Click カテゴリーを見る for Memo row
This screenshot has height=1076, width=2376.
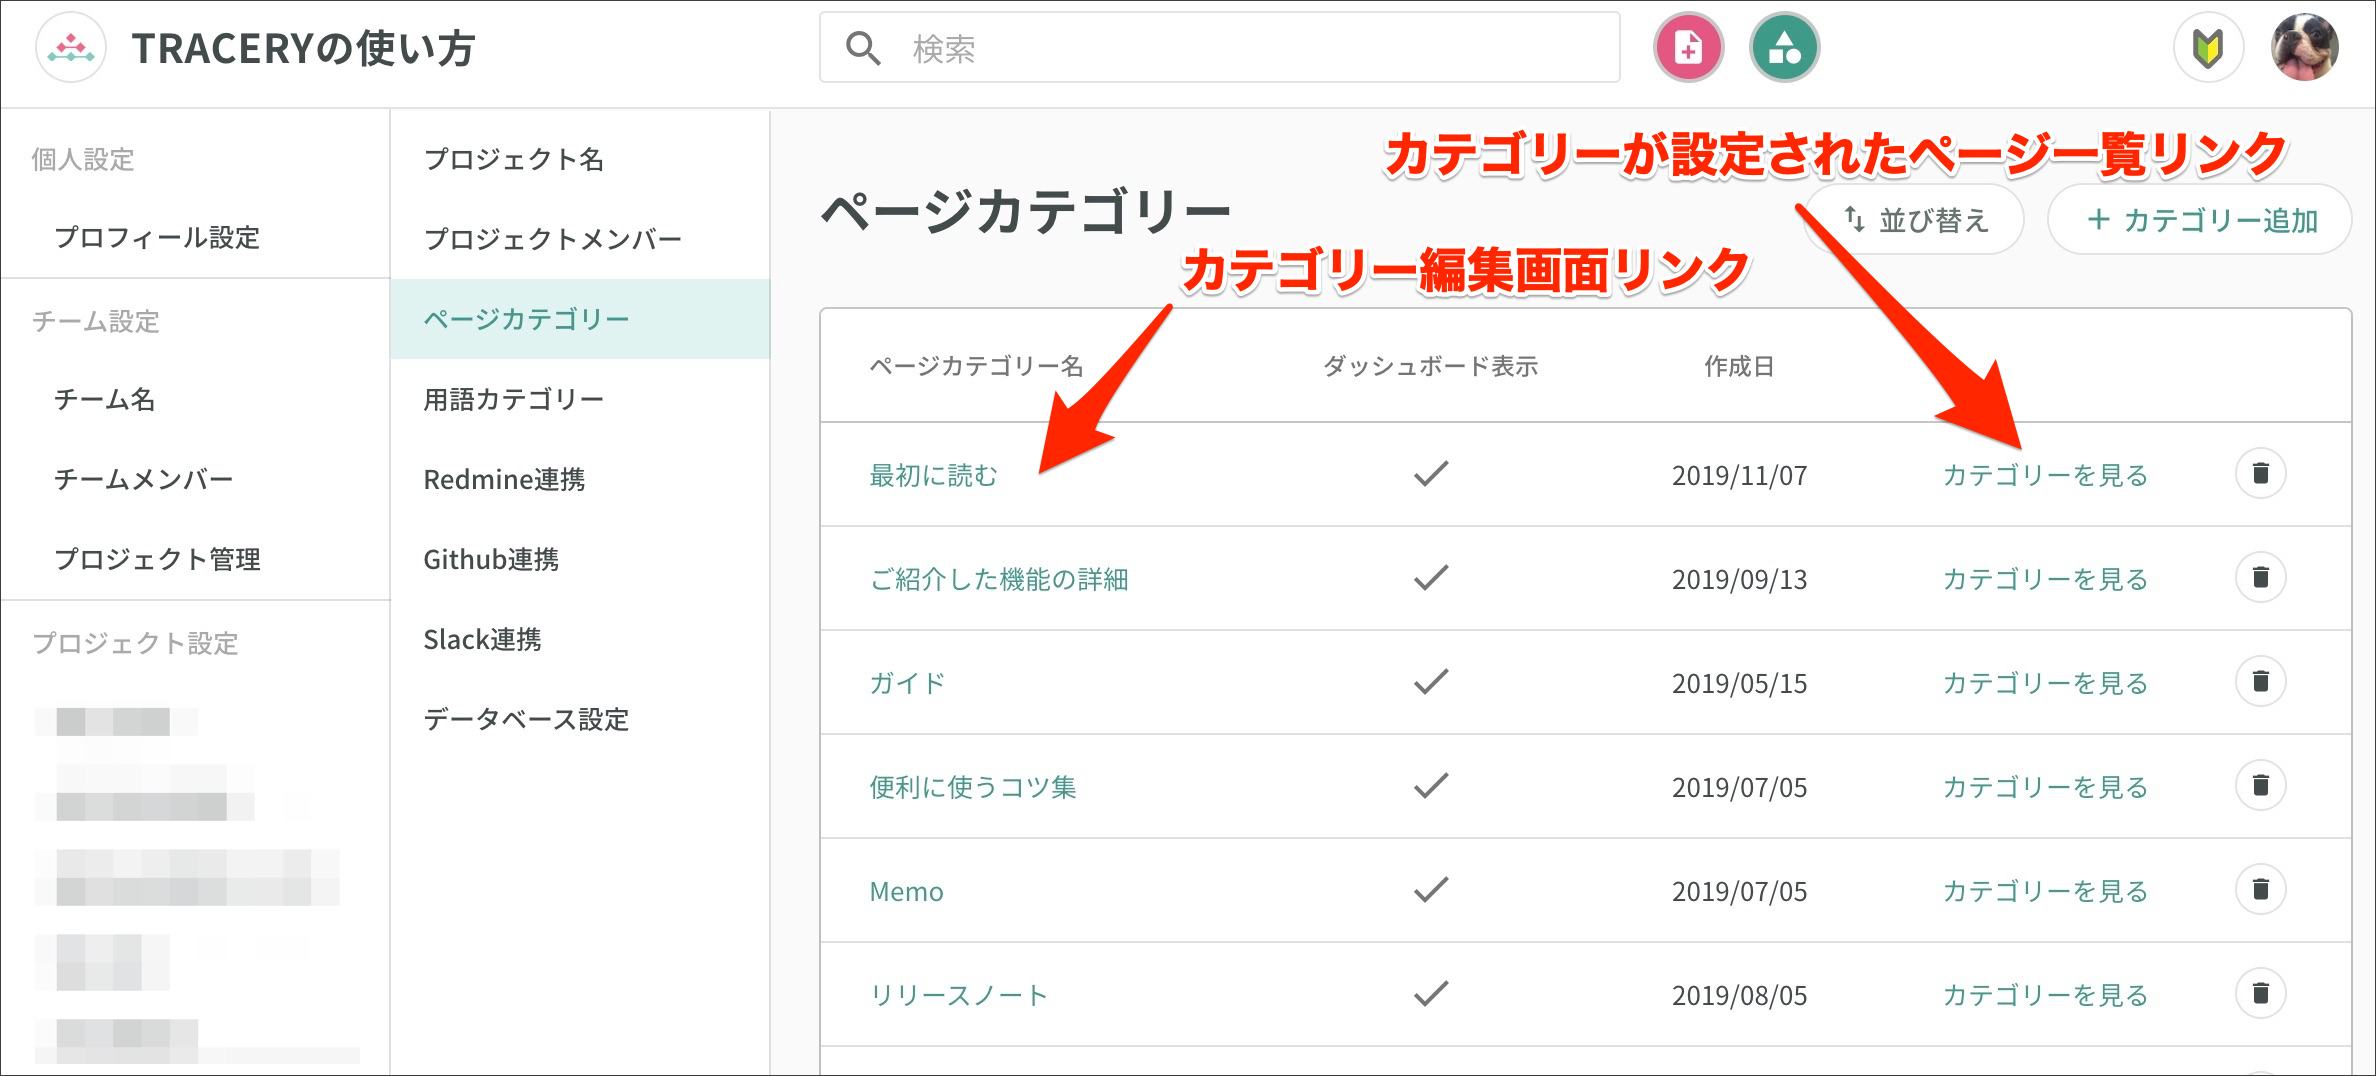(2045, 891)
